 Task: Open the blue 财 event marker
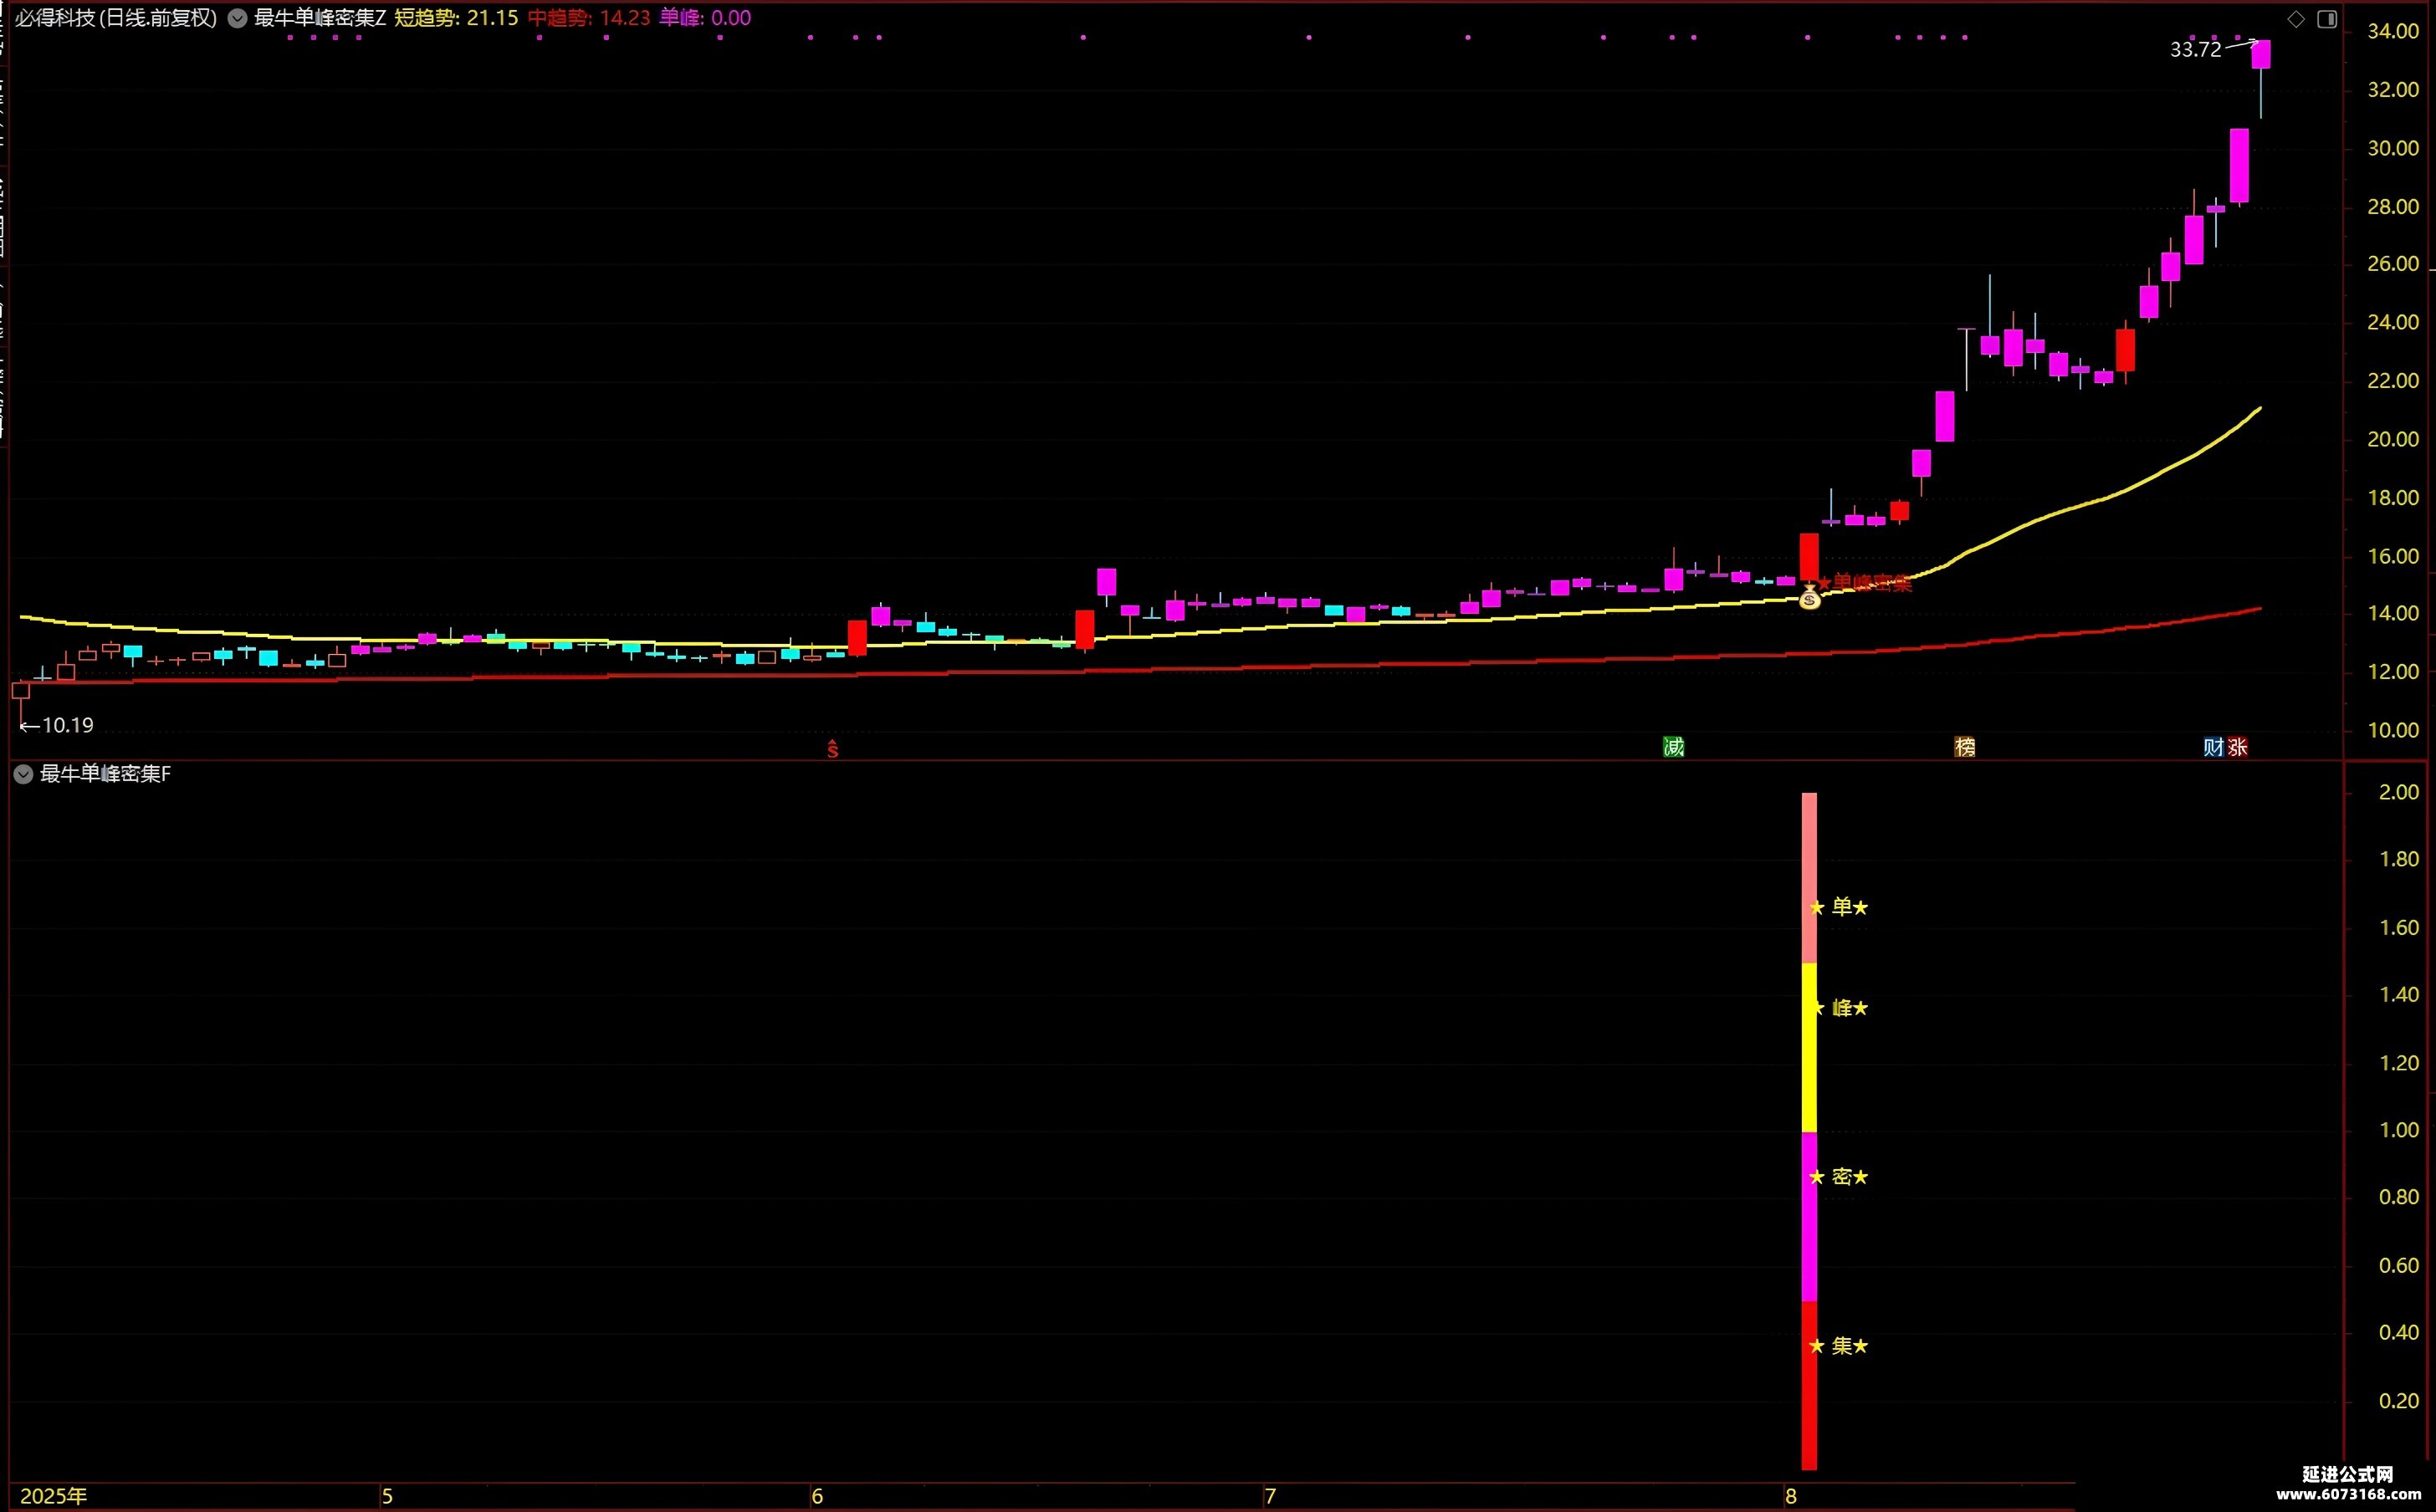click(x=2213, y=746)
